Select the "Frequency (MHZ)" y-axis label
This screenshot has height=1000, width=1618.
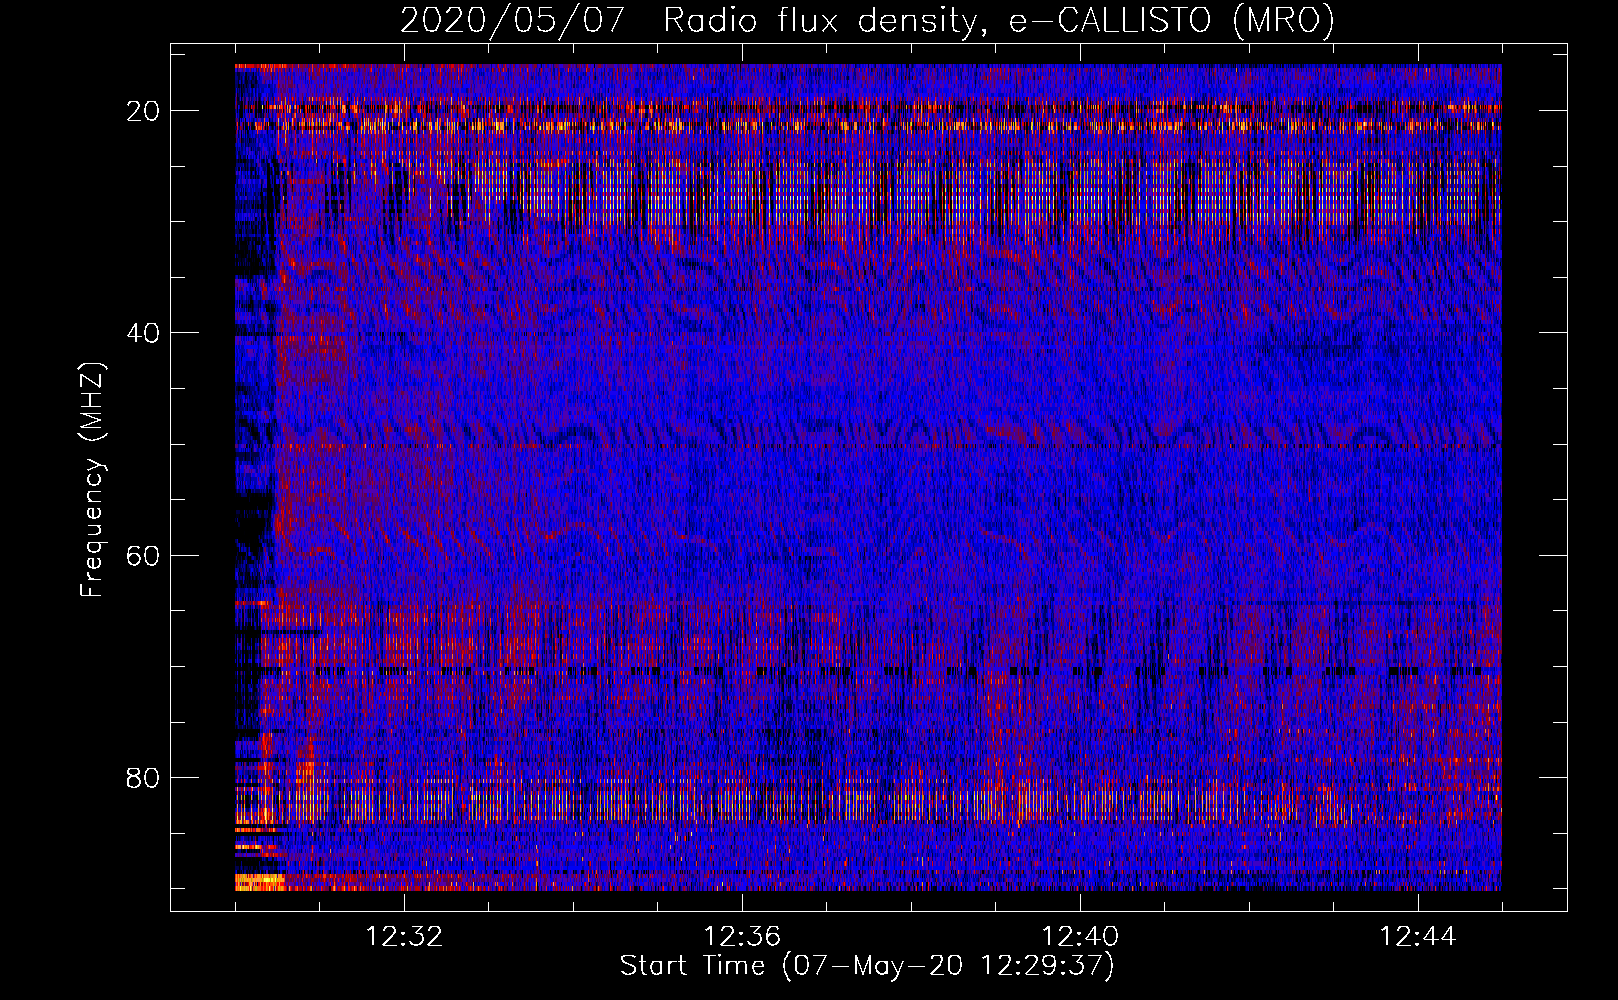point(92,480)
